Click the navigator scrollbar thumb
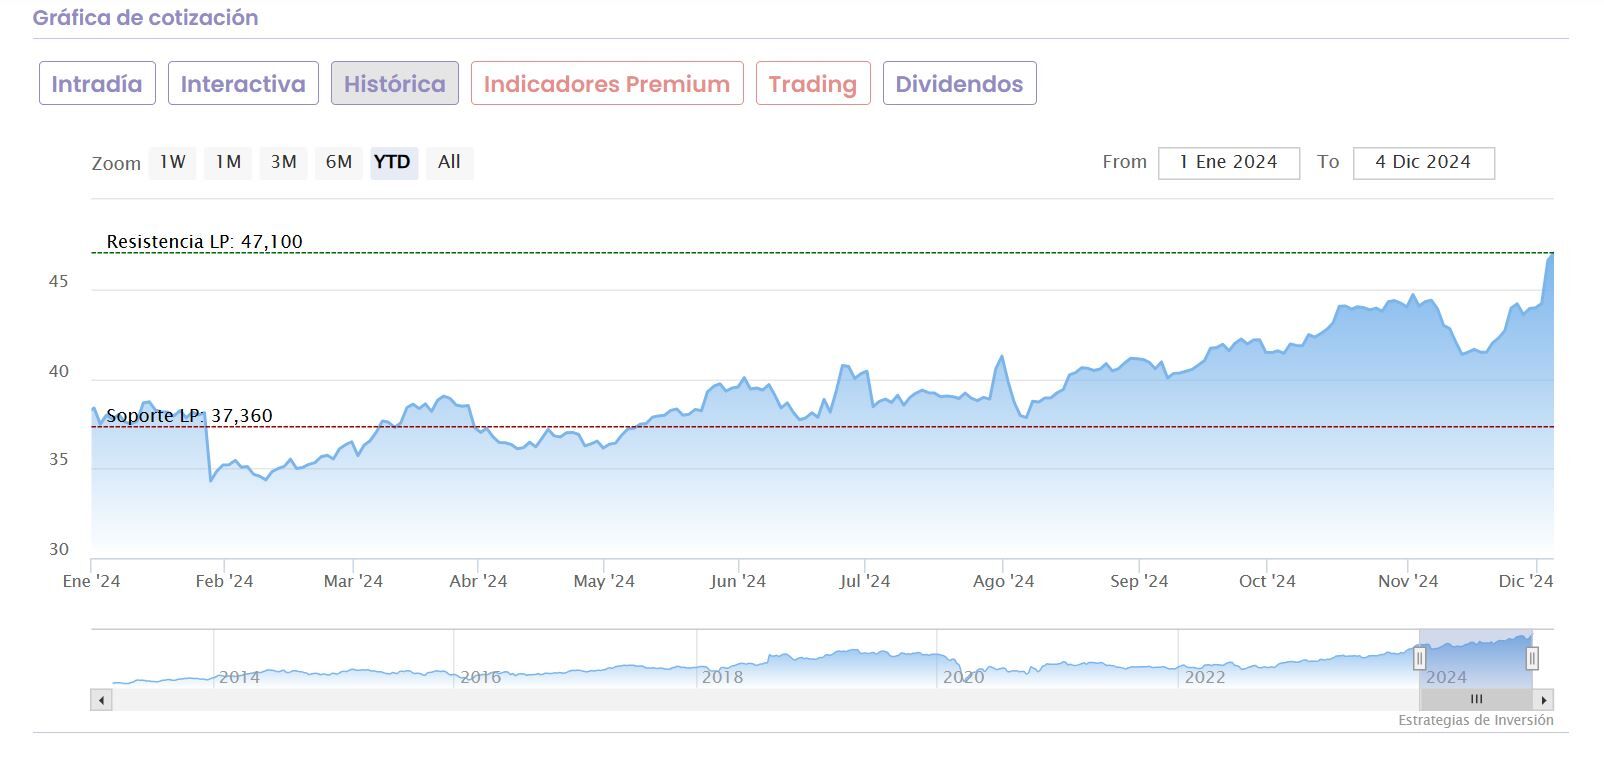The height and width of the screenshot is (762, 1604). (x=1475, y=700)
